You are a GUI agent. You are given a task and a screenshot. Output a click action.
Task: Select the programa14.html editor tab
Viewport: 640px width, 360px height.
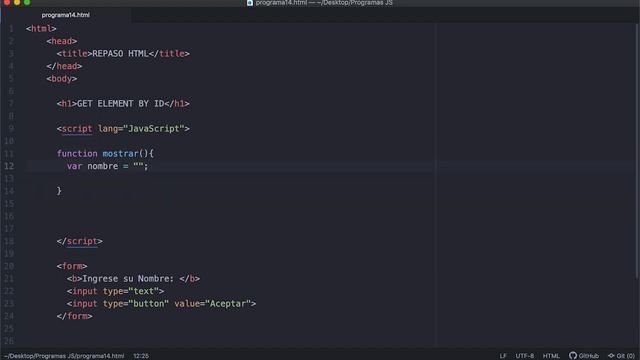[x=65, y=15]
